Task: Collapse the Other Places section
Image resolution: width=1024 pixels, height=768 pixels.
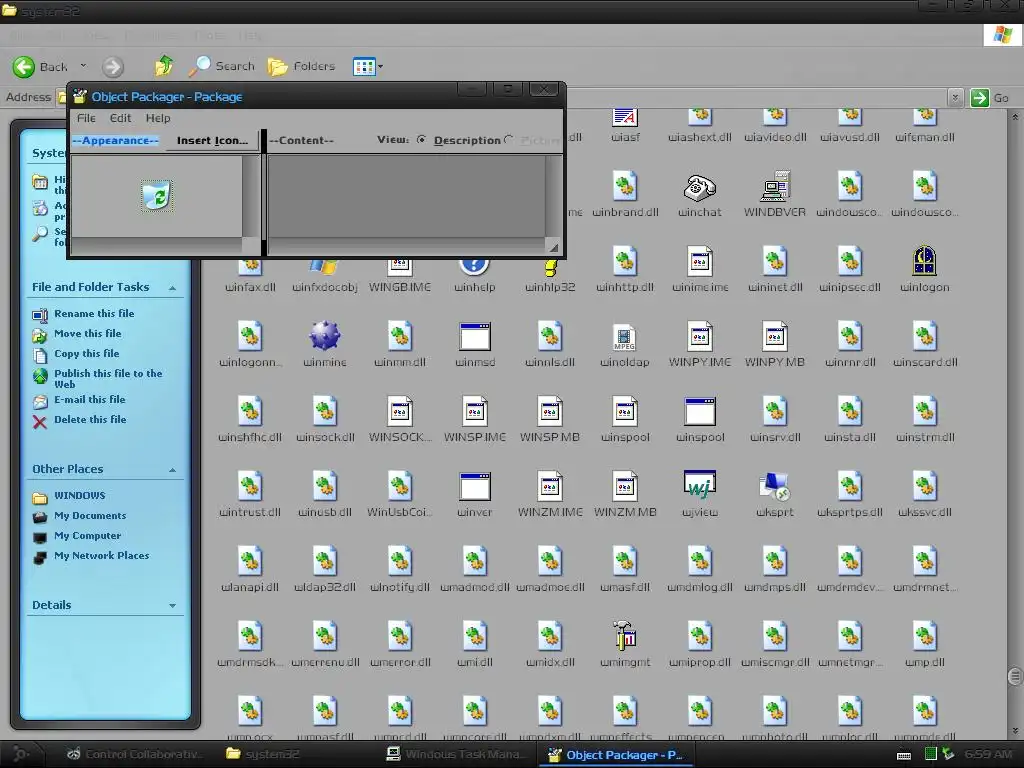Action: [172, 470]
